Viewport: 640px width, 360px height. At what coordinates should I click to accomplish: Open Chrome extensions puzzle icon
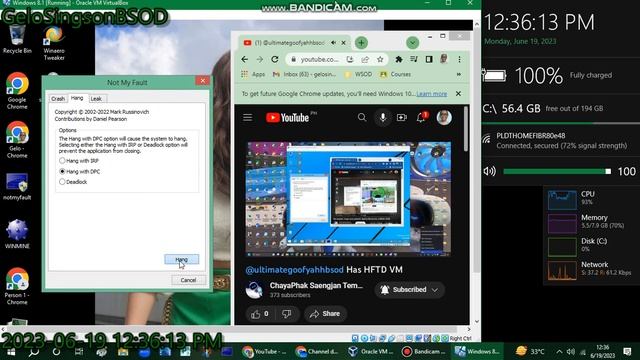point(399,60)
